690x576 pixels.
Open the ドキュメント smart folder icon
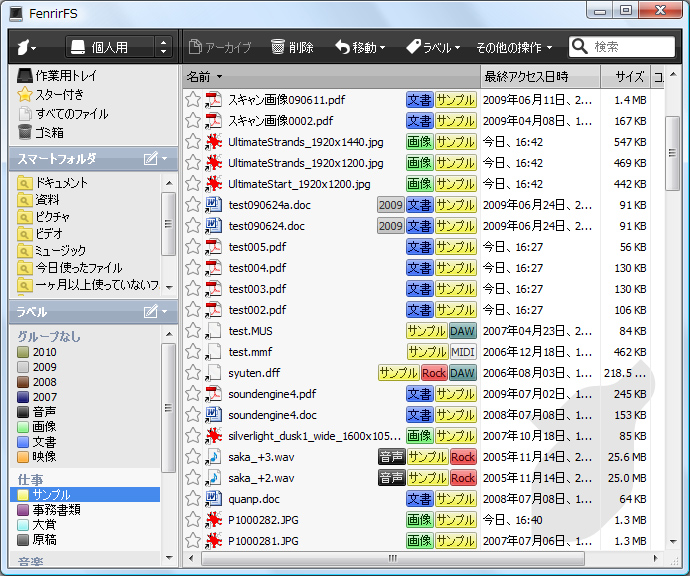pyautogui.click(x=24, y=183)
